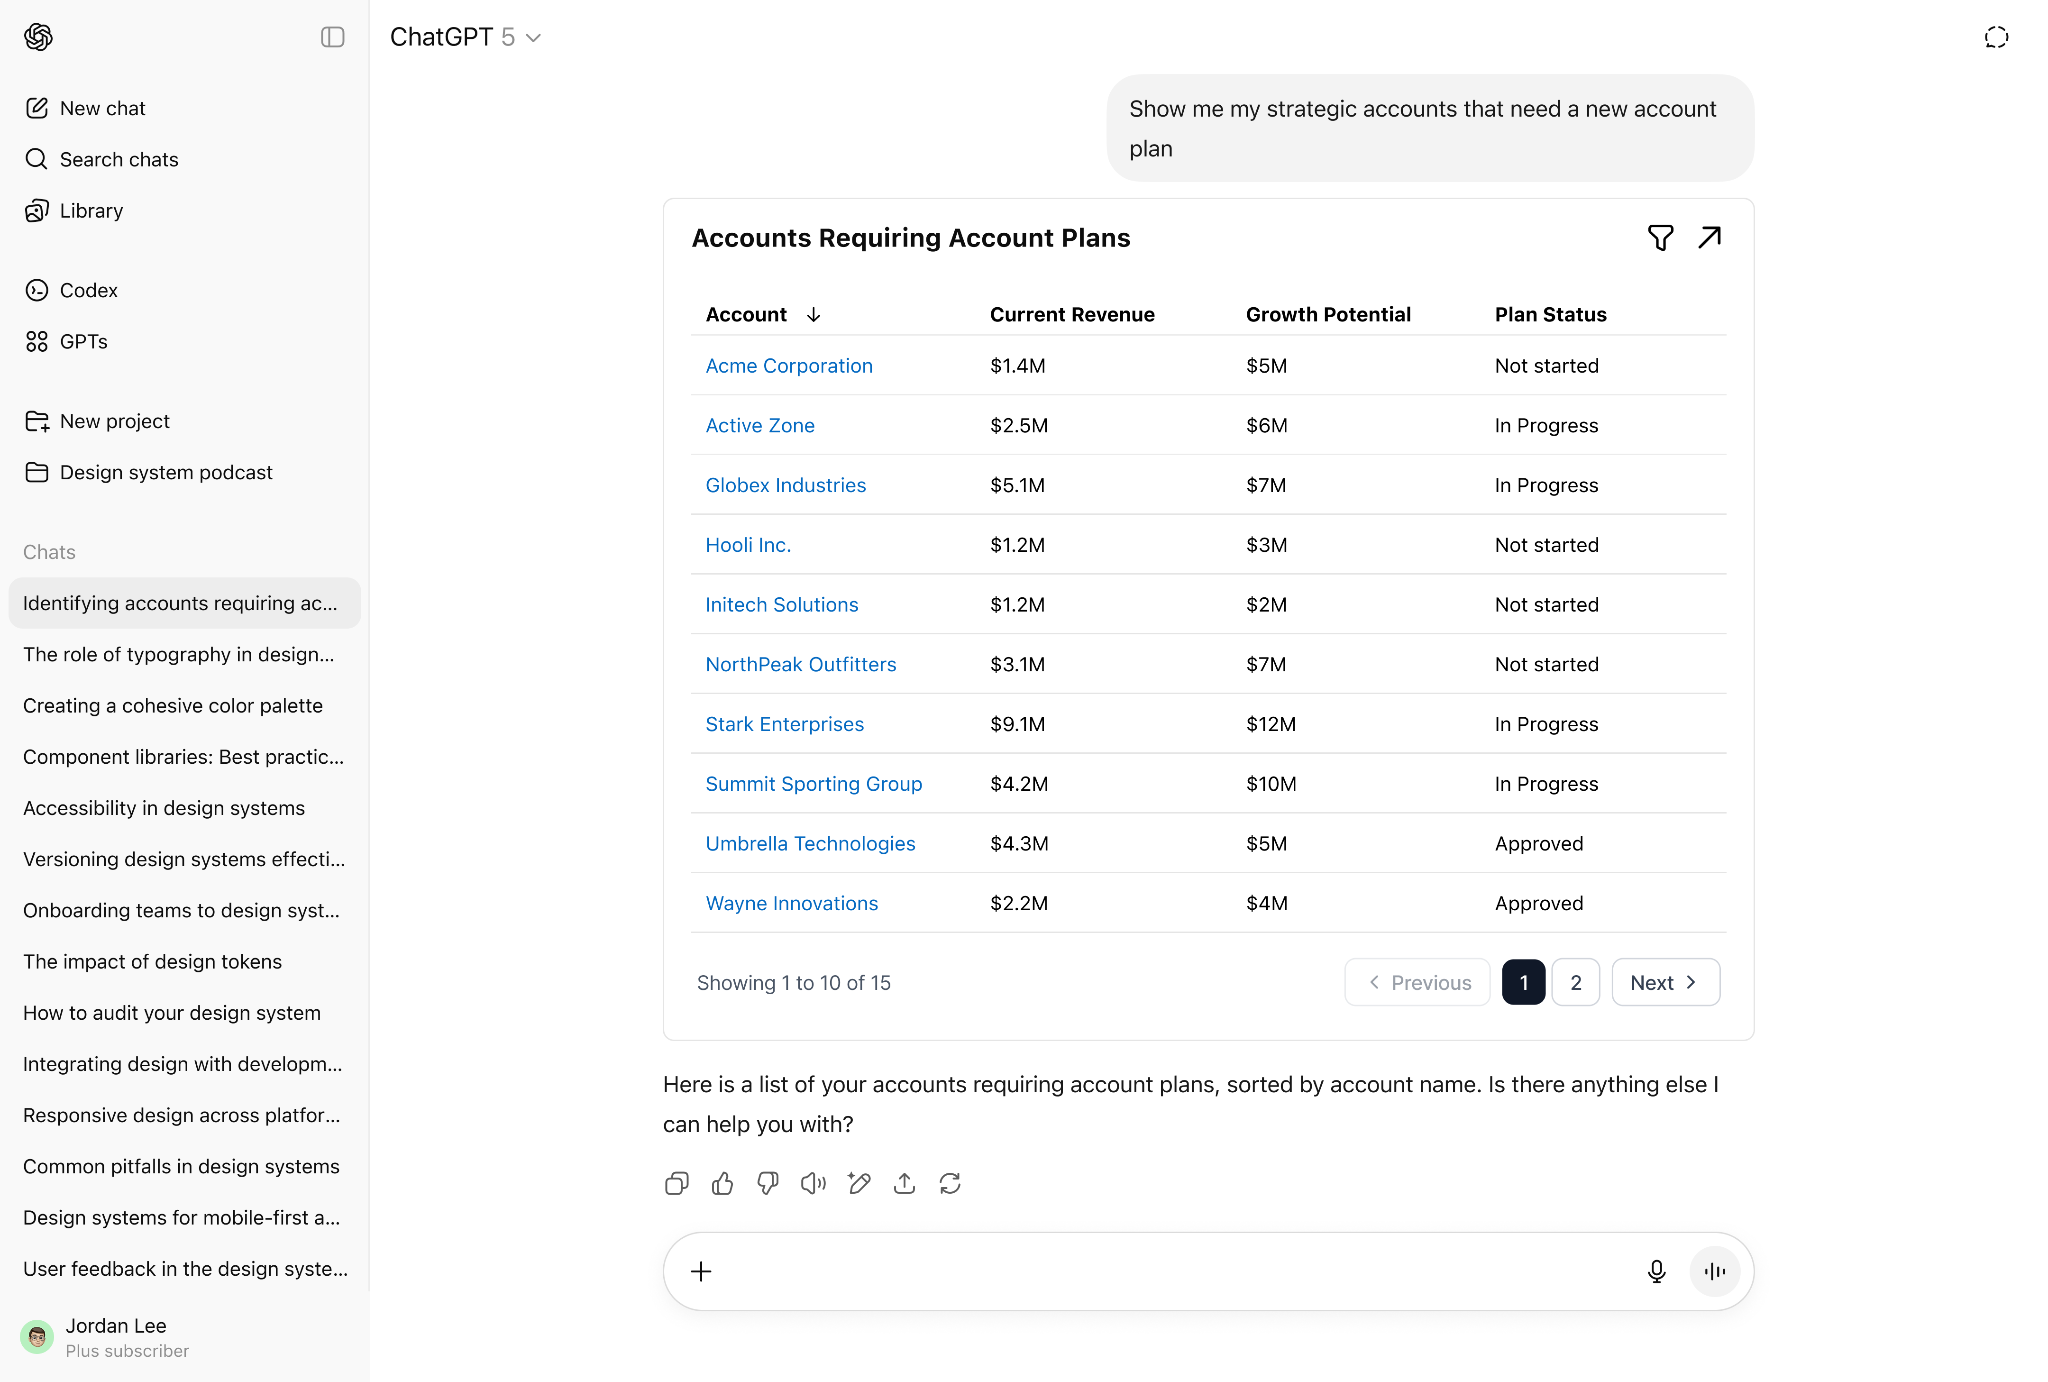The image size is (2048, 1382).
Task: Regenerate the response with the refresh icon
Action: pyautogui.click(x=950, y=1184)
